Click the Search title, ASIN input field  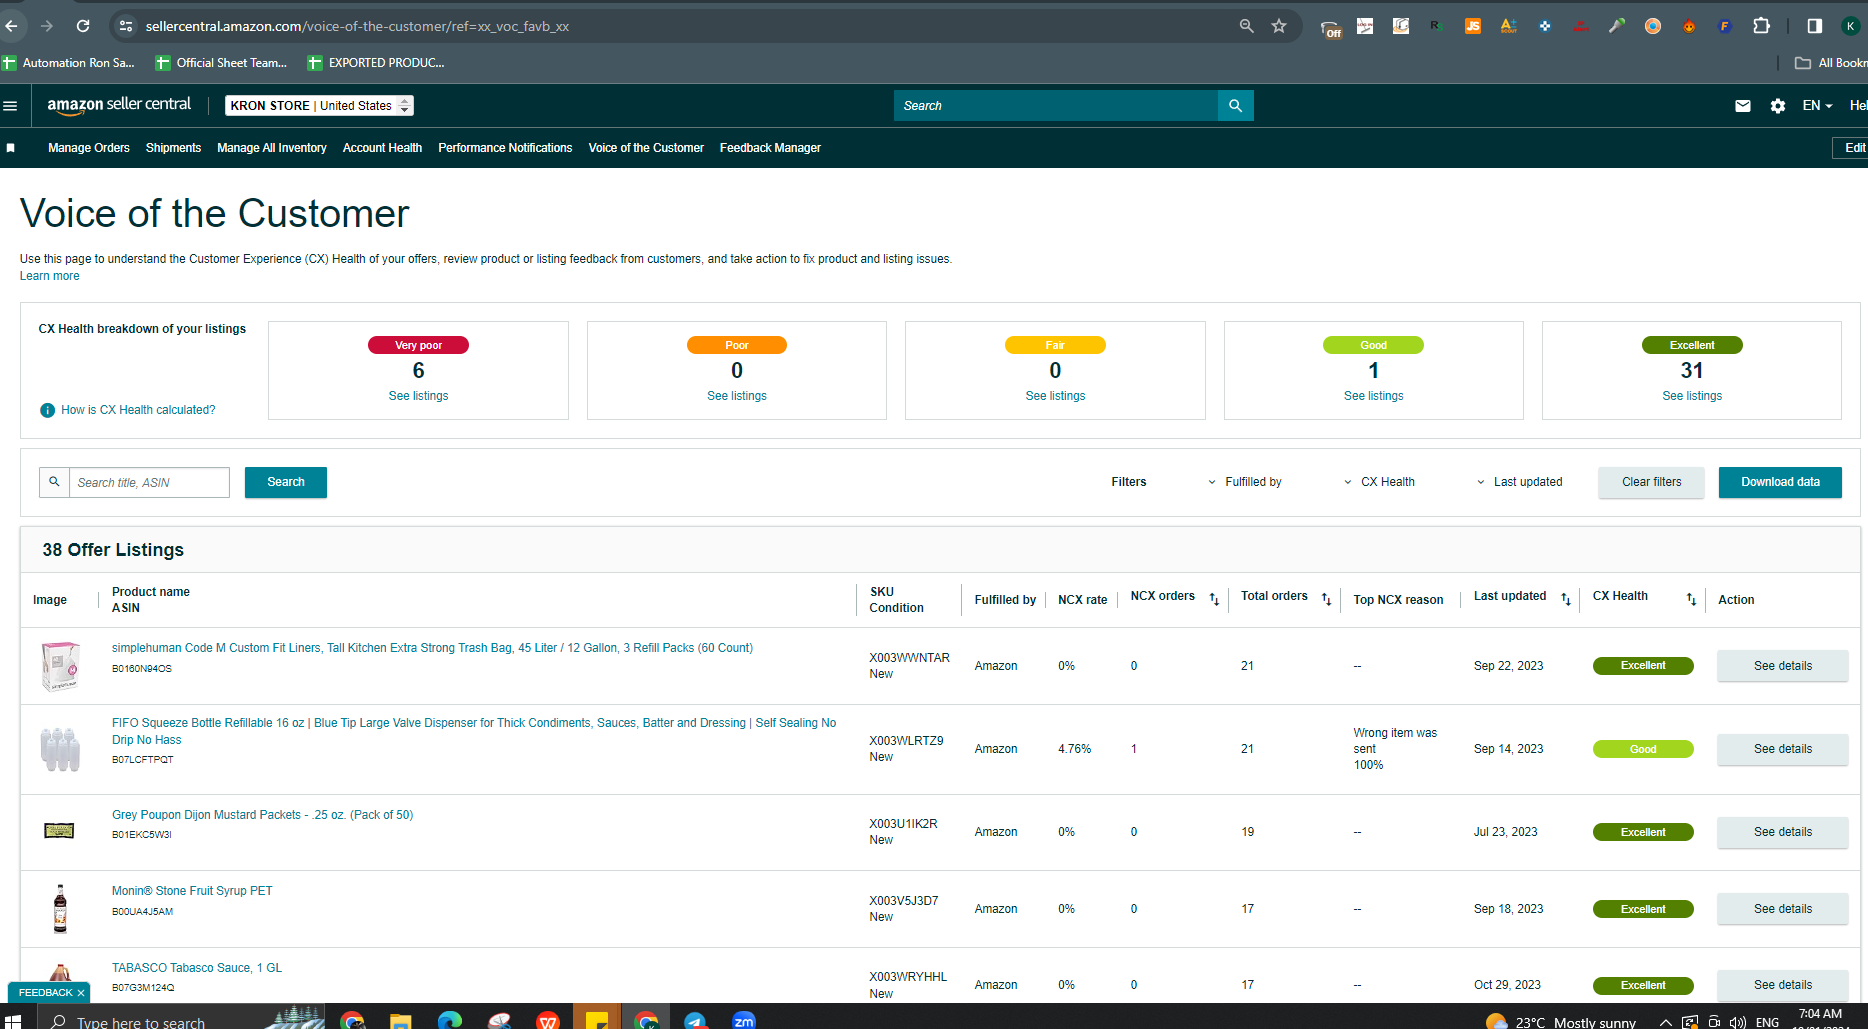pos(149,482)
